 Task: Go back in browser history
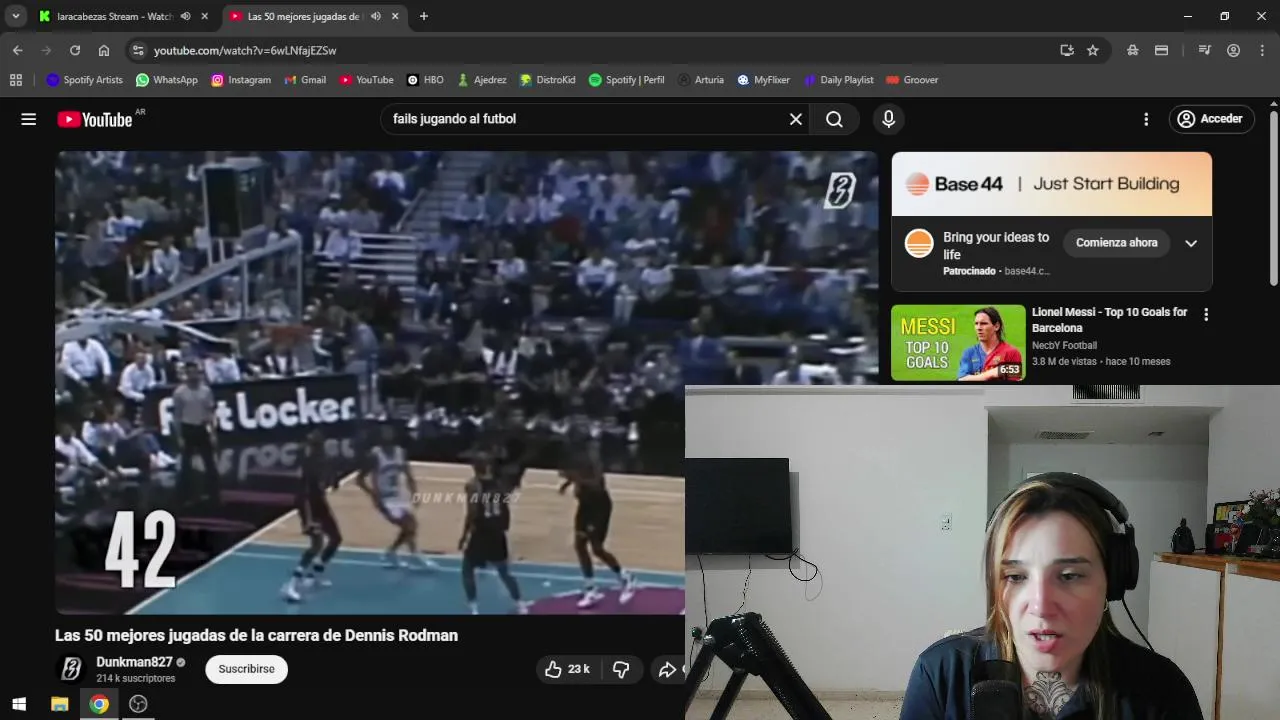18,50
